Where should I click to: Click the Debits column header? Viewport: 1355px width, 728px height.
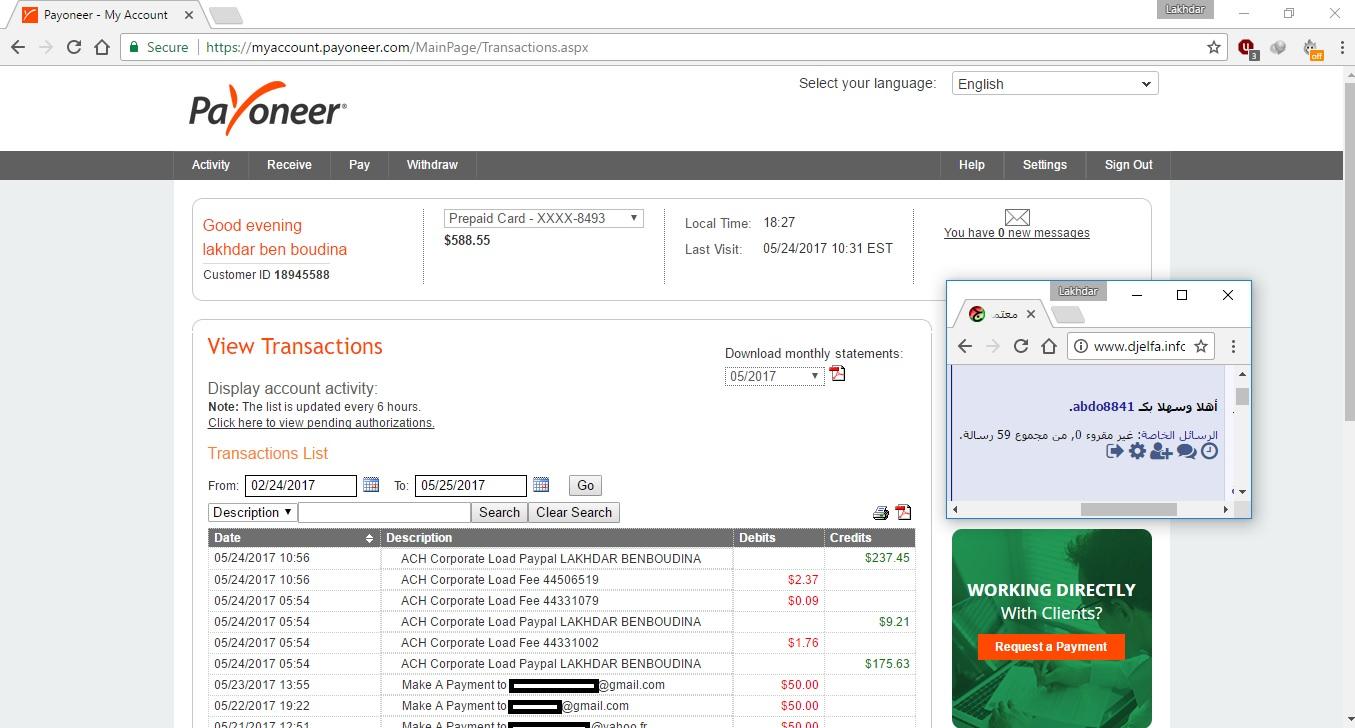click(777, 538)
